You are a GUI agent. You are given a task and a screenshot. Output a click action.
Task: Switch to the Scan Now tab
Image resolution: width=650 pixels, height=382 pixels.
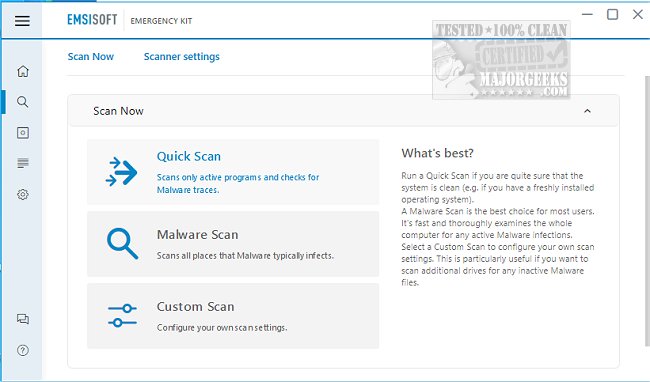91,56
